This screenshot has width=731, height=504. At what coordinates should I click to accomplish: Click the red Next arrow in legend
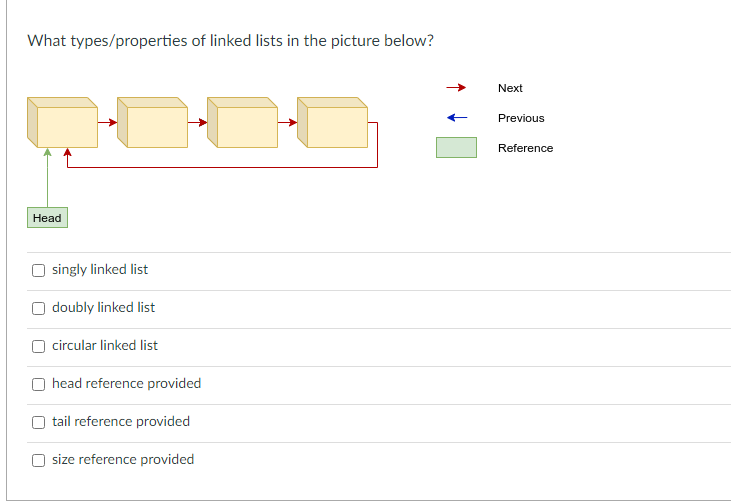point(456,88)
